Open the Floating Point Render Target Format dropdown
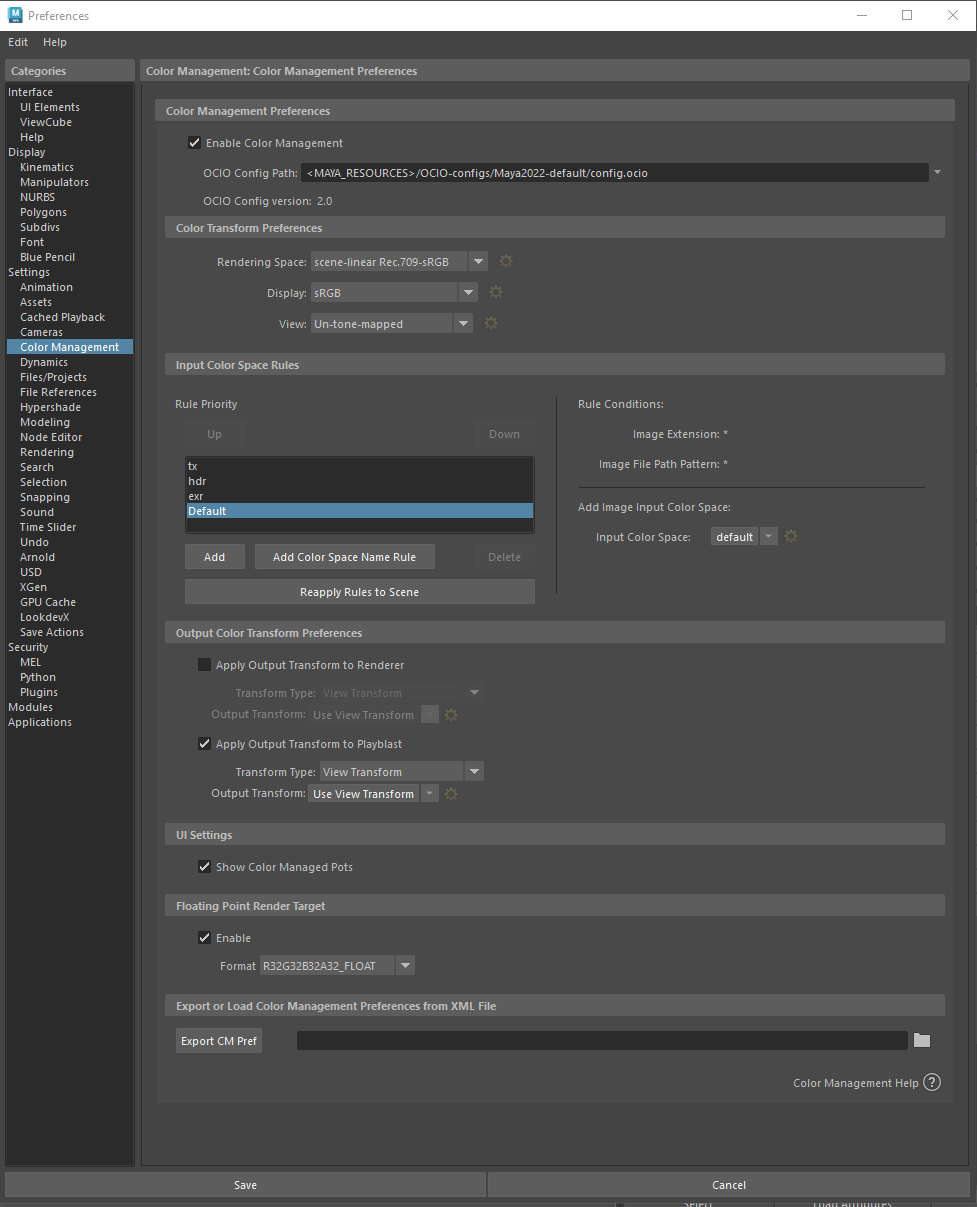Viewport: 977px width, 1207px height. pos(405,965)
